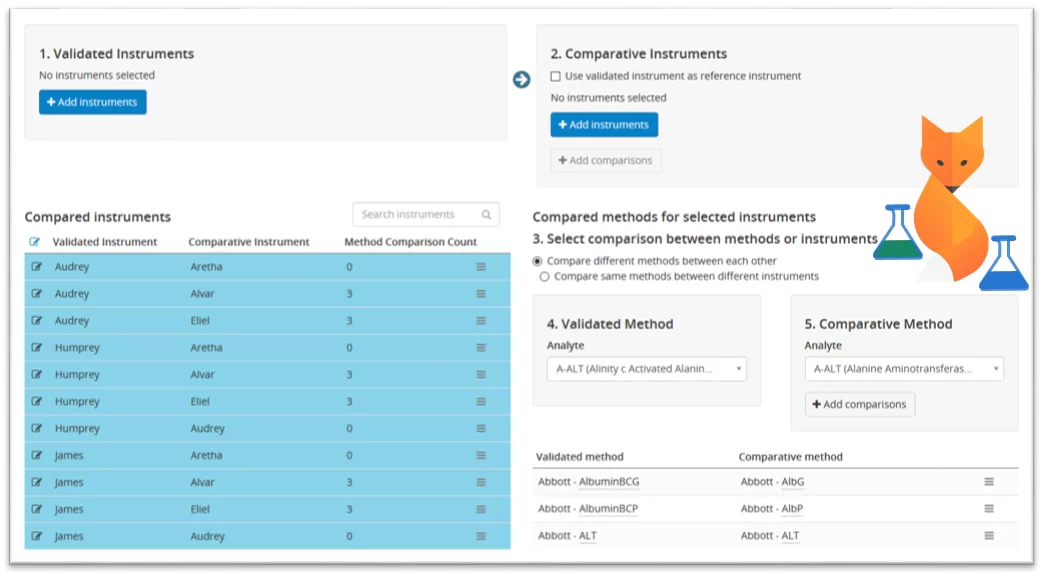Open Validated Method analyte dropdown
1042x572 pixels.
pyautogui.click(x=647, y=369)
